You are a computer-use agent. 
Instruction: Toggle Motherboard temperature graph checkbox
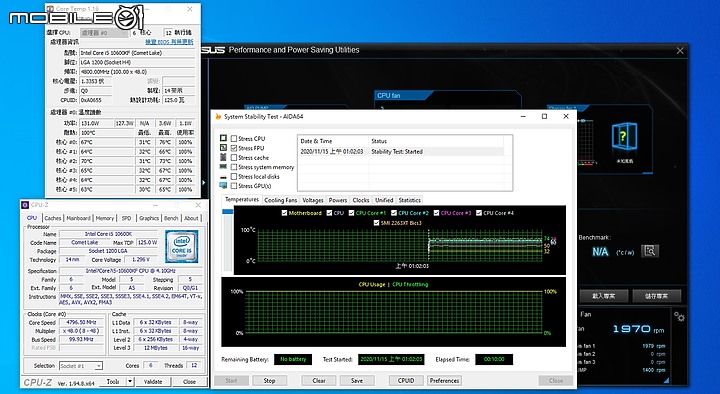[284, 213]
